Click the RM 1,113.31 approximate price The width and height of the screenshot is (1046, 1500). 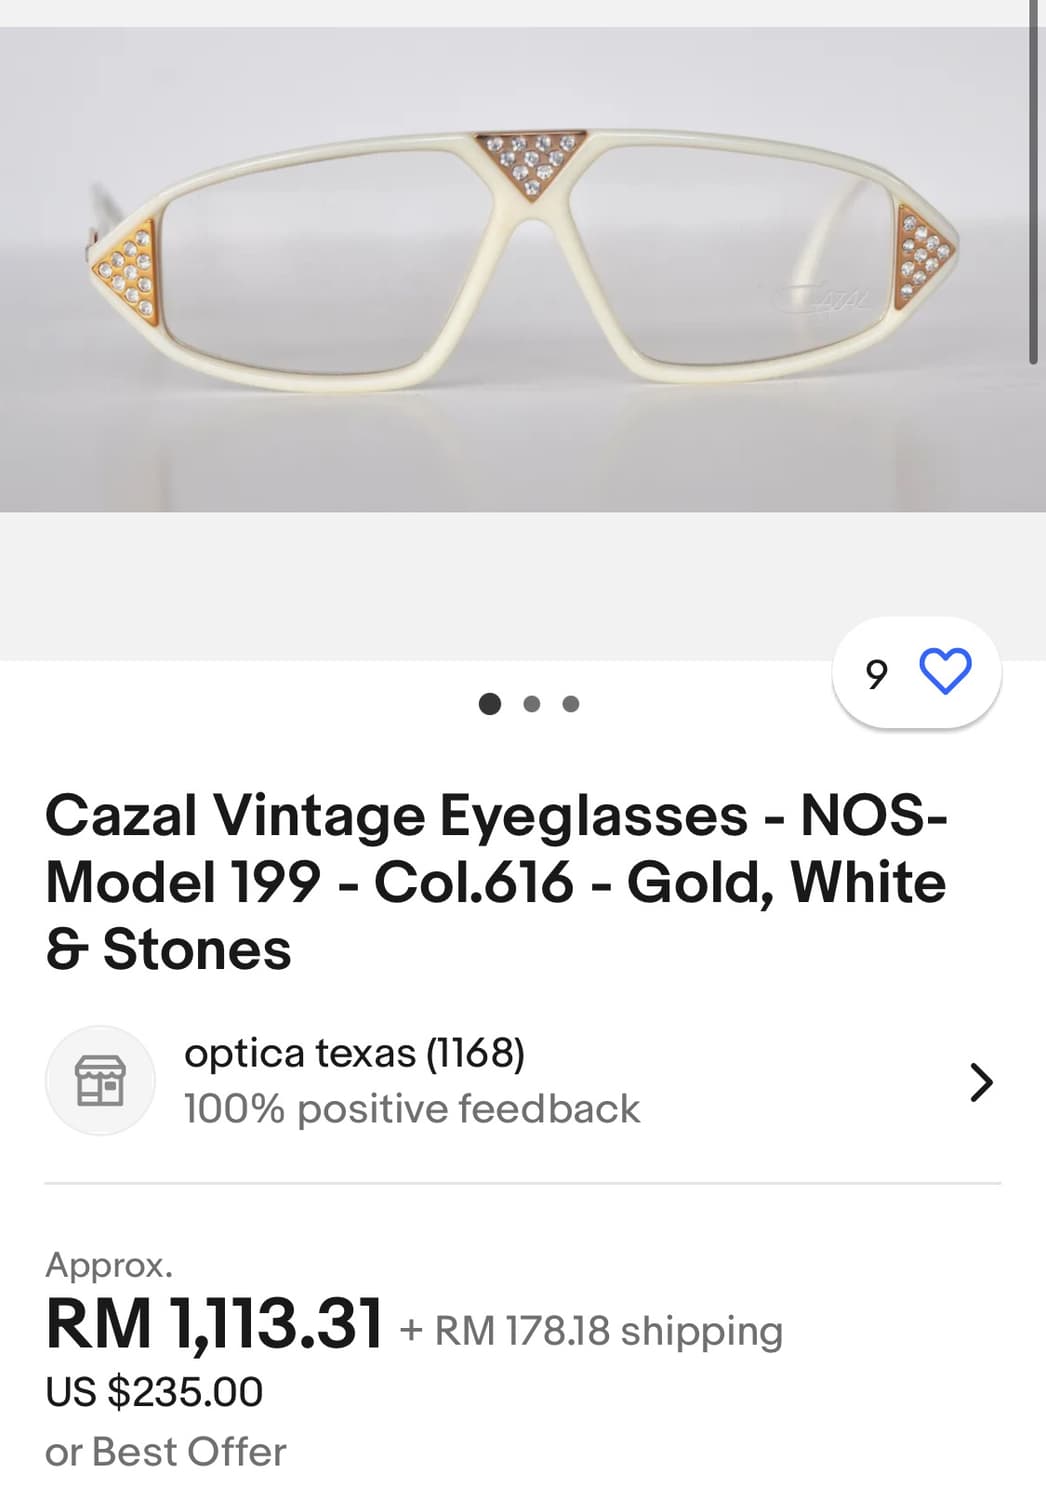coord(214,1323)
